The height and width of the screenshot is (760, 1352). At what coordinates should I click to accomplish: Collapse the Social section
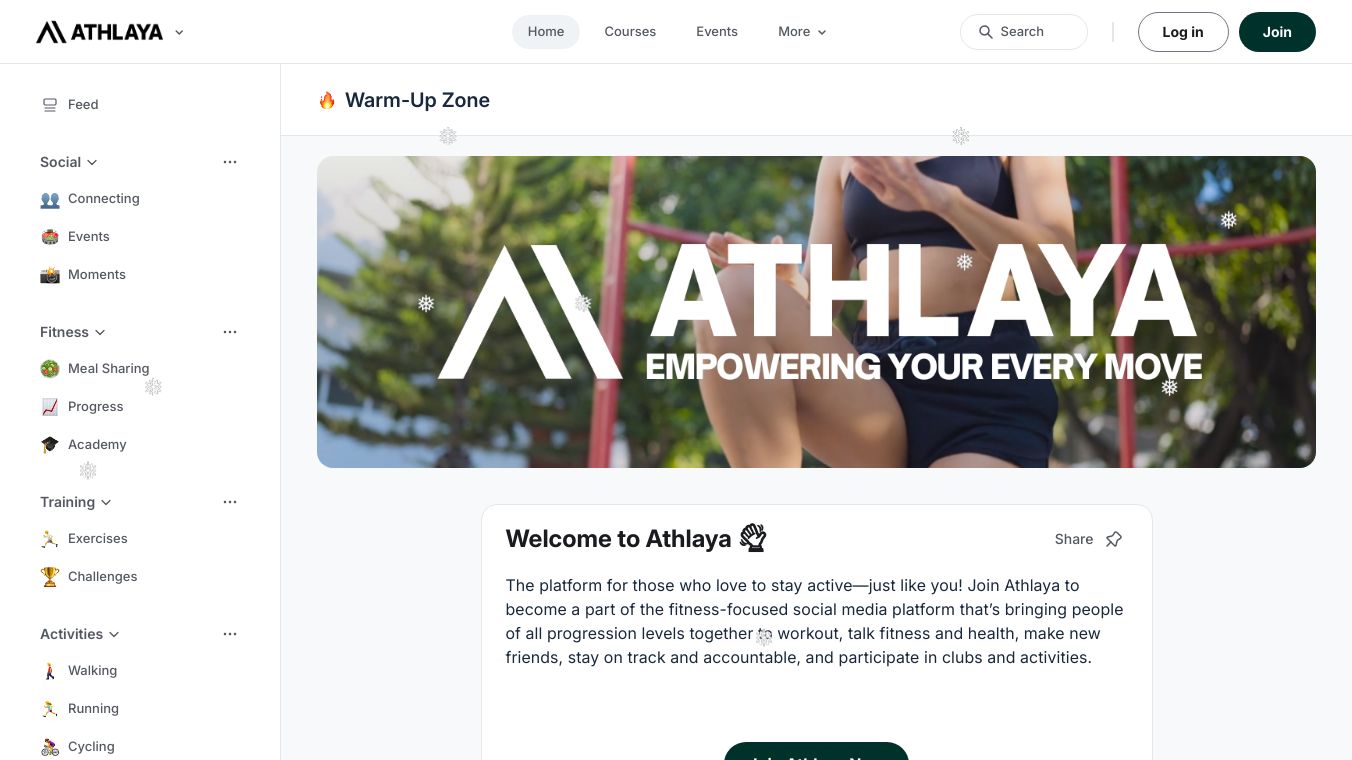tap(92, 162)
